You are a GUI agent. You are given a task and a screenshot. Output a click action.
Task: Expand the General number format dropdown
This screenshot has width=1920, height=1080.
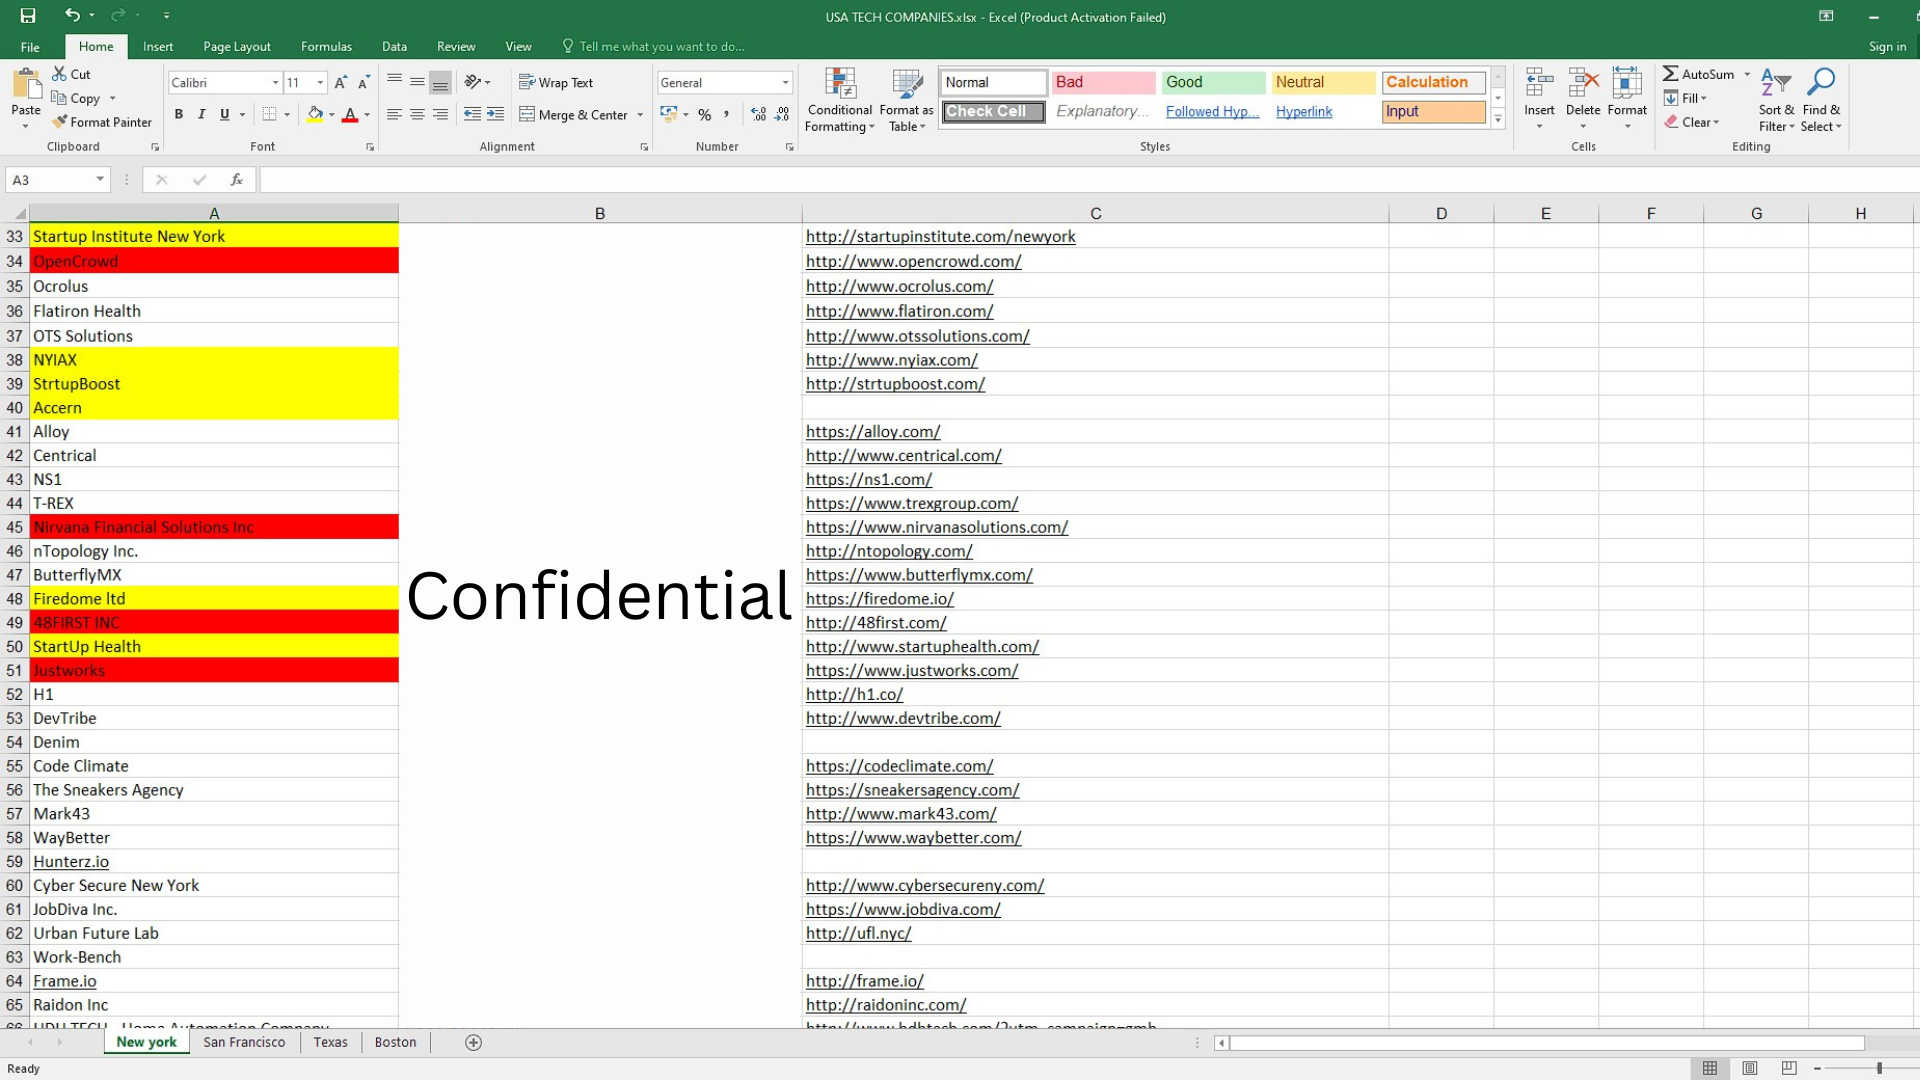click(x=785, y=83)
